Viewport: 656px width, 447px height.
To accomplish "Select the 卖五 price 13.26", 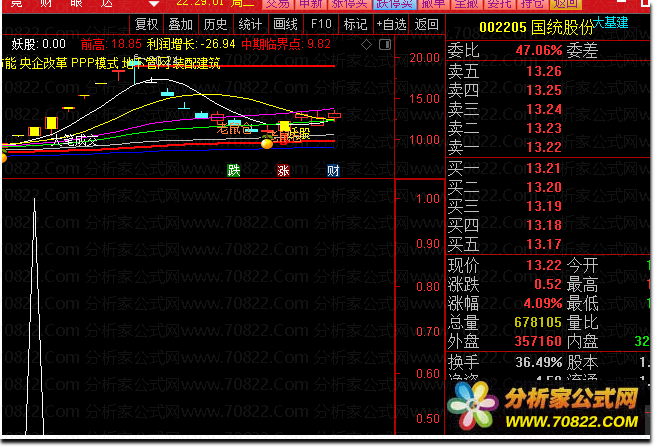I will click(544, 72).
